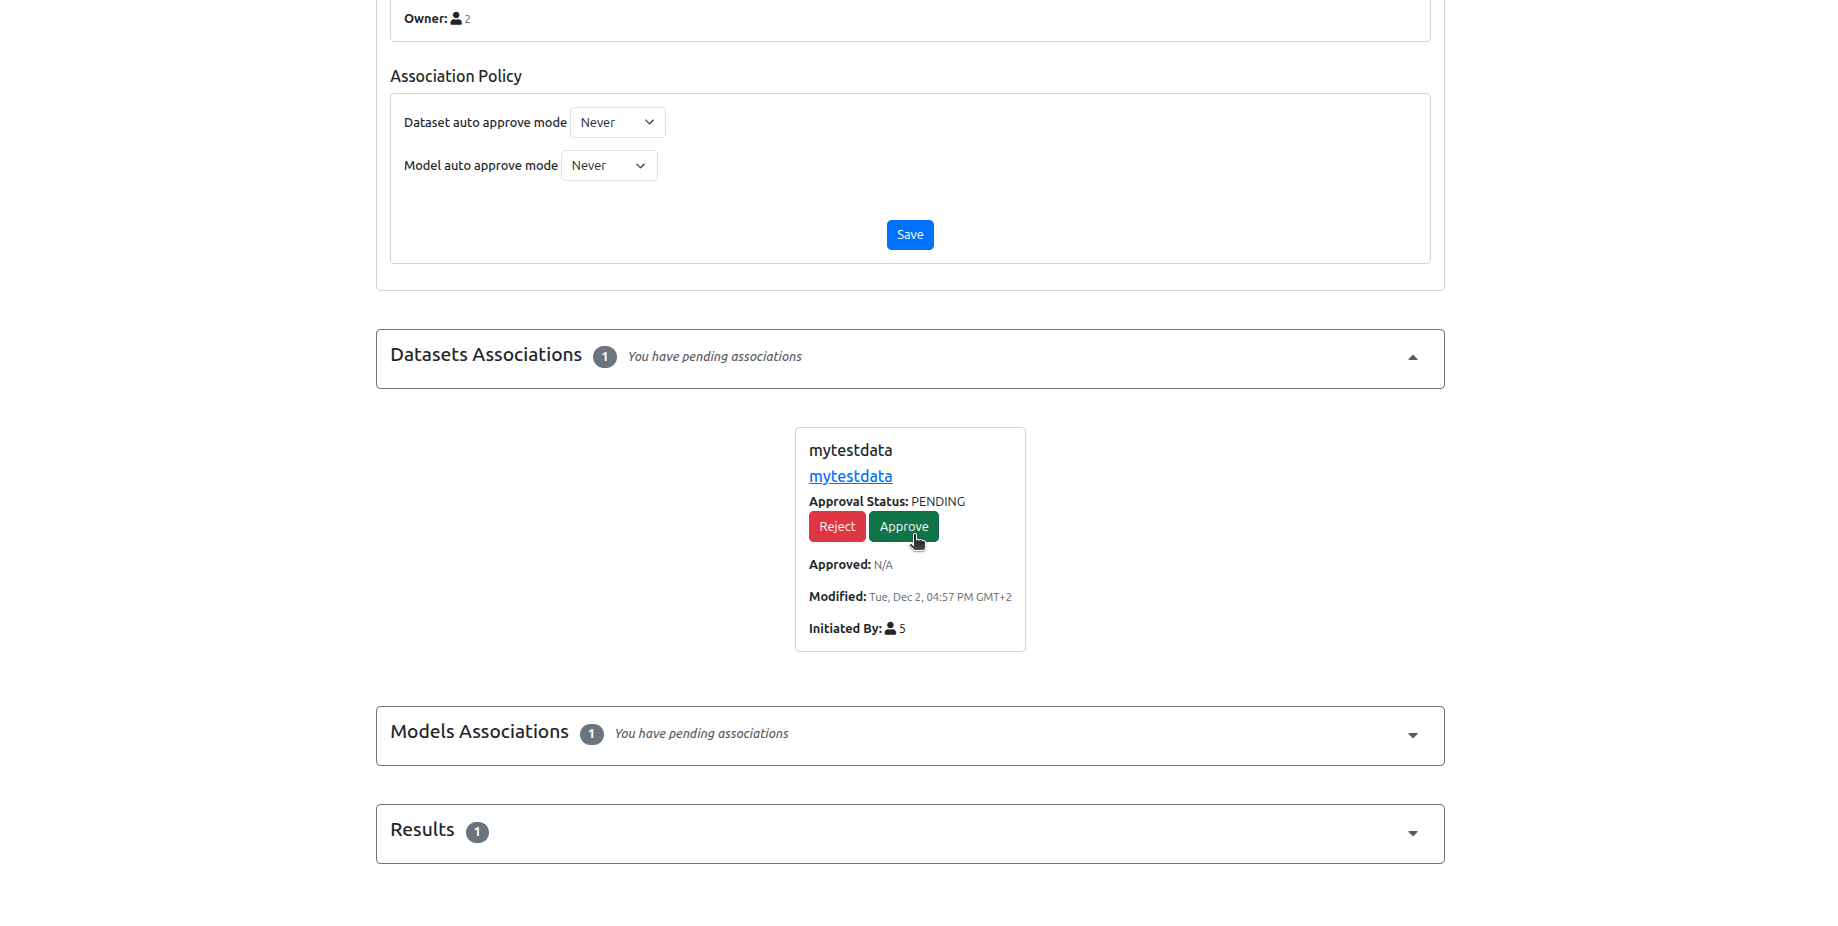Open the Dataset auto approve mode dropdown
The image size is (1838, 926).
(x=616, y=122)
